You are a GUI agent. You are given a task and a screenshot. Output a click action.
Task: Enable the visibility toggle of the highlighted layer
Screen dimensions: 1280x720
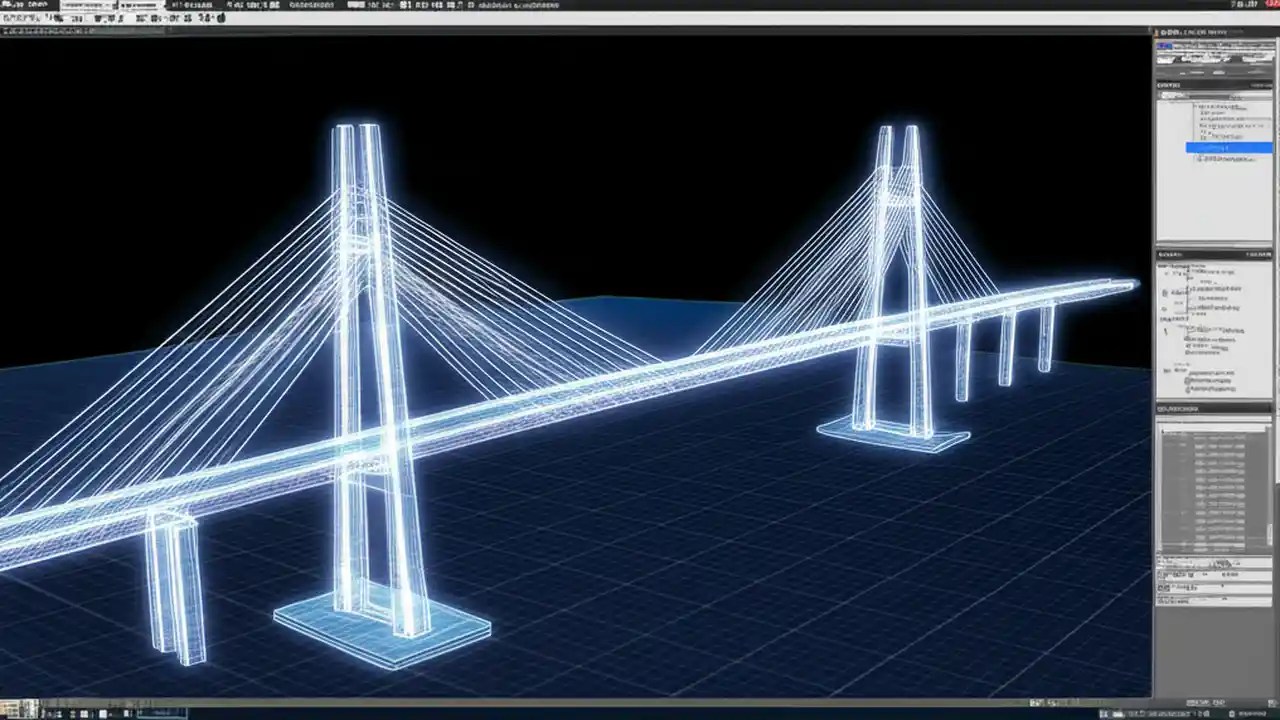click(1192, 147)
